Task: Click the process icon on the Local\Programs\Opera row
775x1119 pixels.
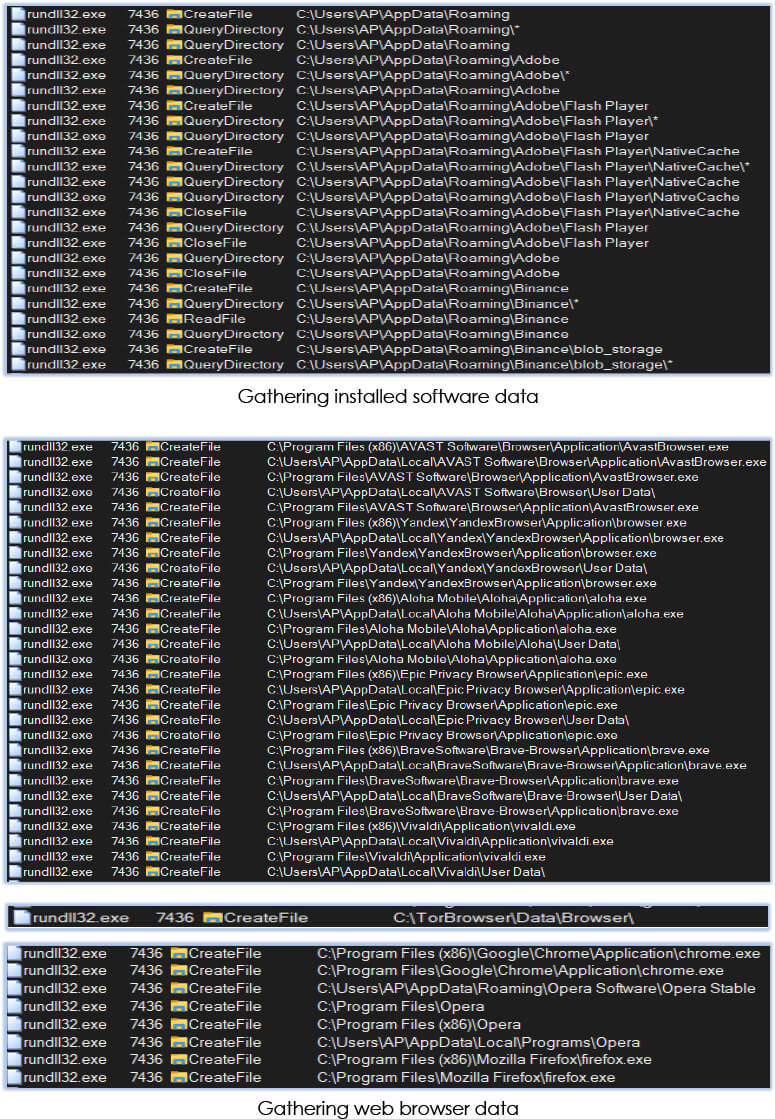Action: click(14, 1043)
